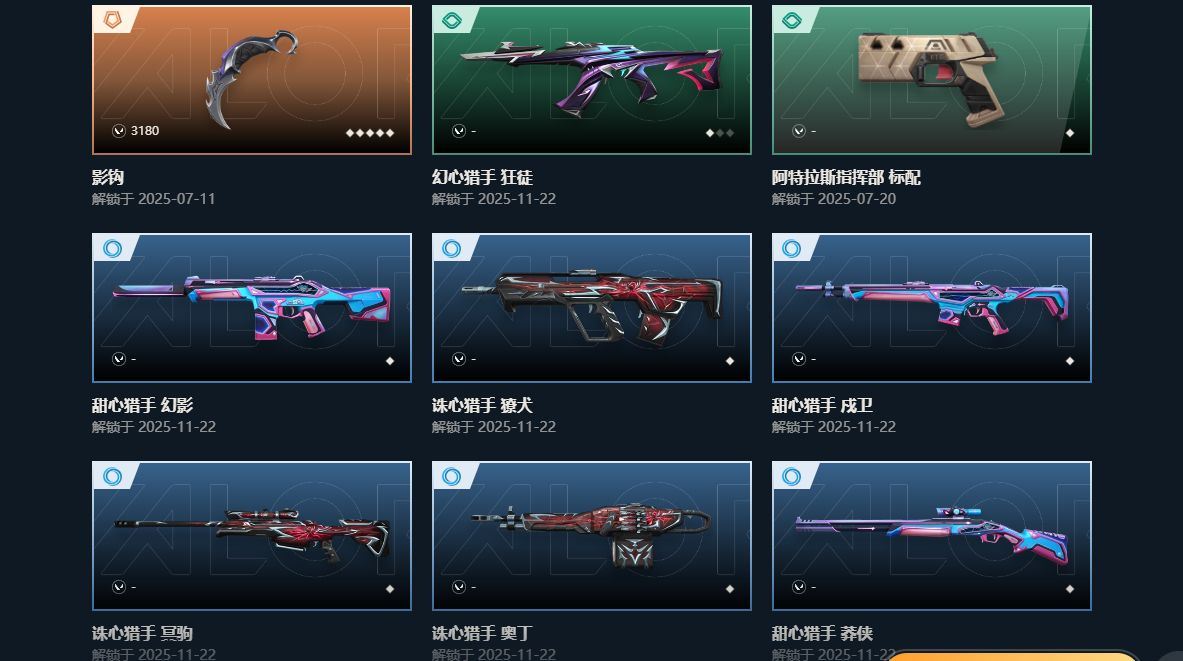The width and height of the screenshot is (1183, 661).
Task: Open the 诛心猎手 奥丁 machine gun image
Action: (x=591, y=536)
